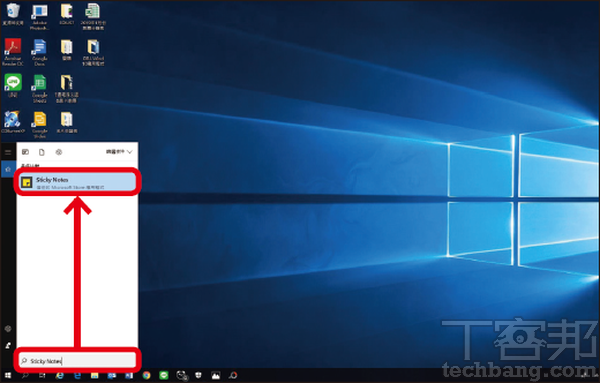Open Adobe Photoshop desktop shortcut
Image resolution: width=600 pixels, height=383 pixels.
click(x=39, y=17)
